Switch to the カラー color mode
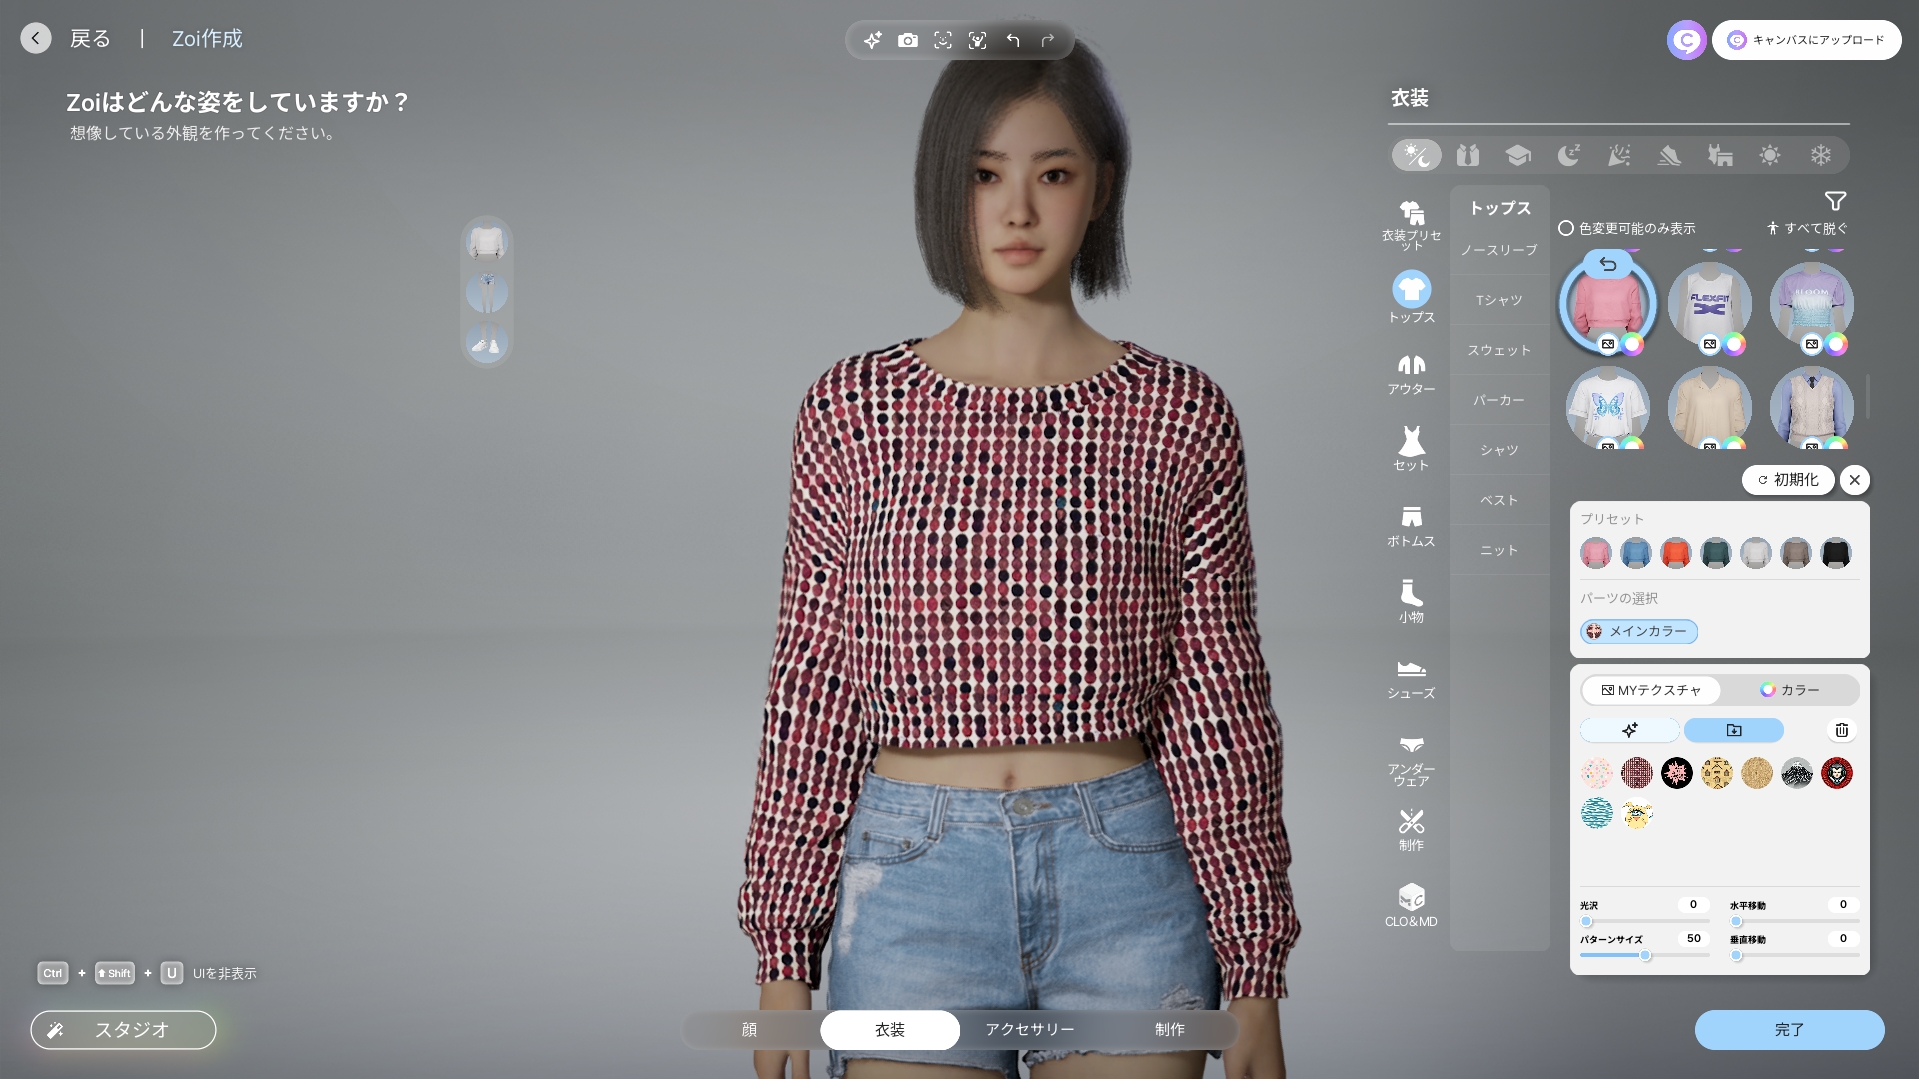Viewport: 1919px width, 1079px height. pyautogui.click(x=1790, y=690)
